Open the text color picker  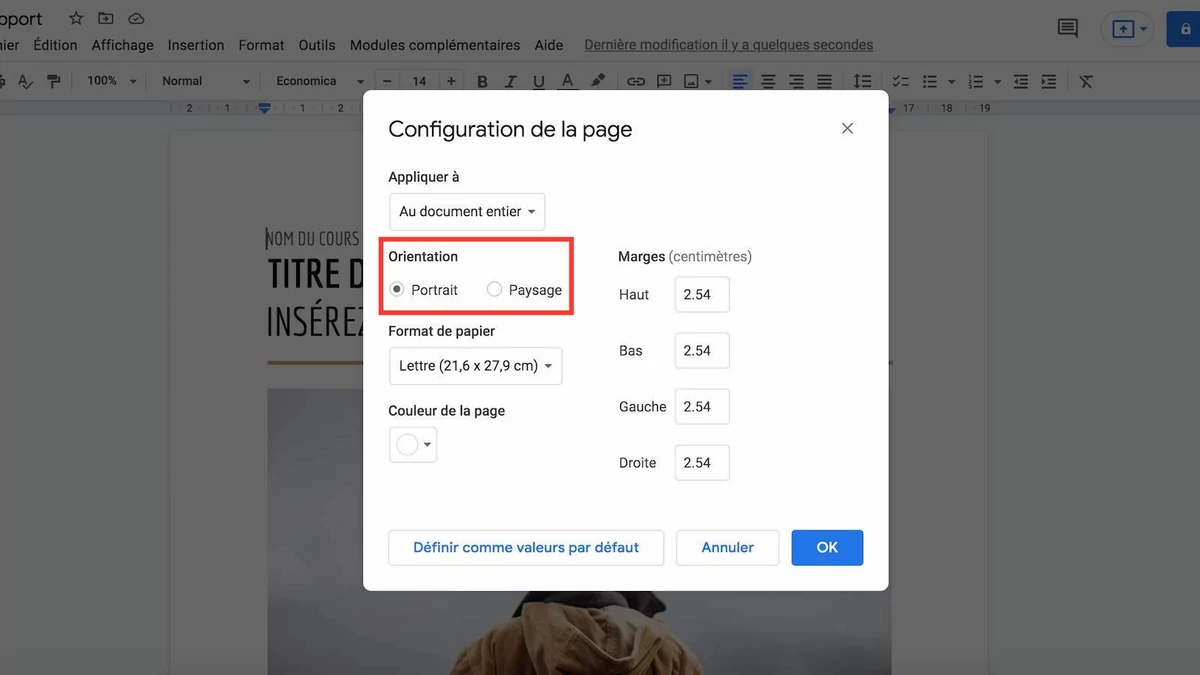567,81
